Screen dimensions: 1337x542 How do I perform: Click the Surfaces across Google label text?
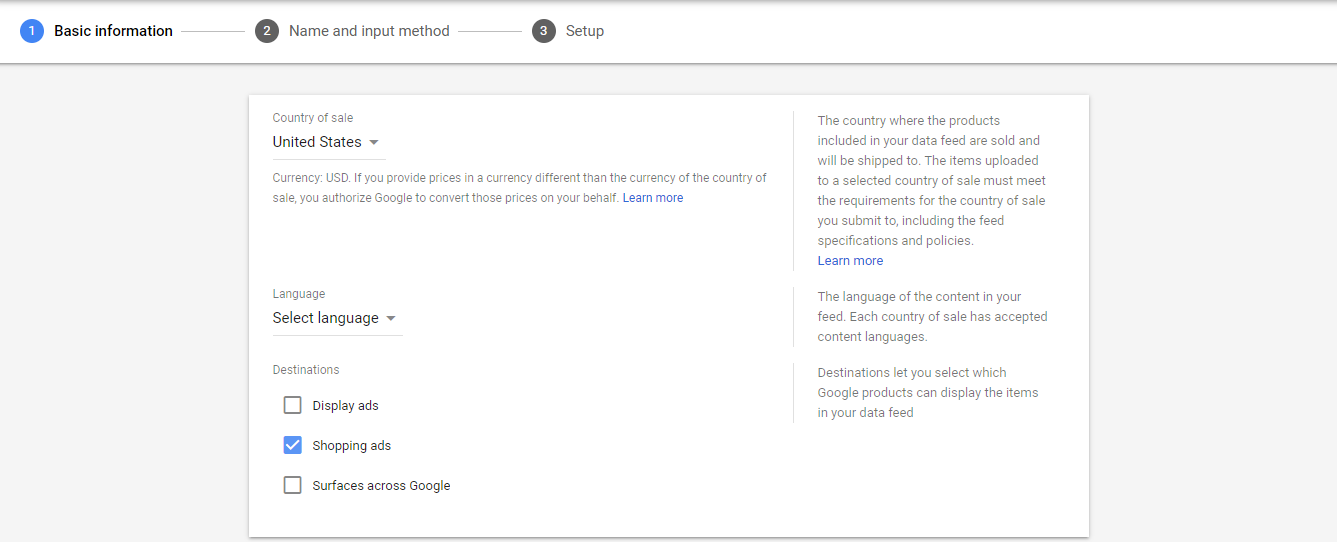(381, 486)
